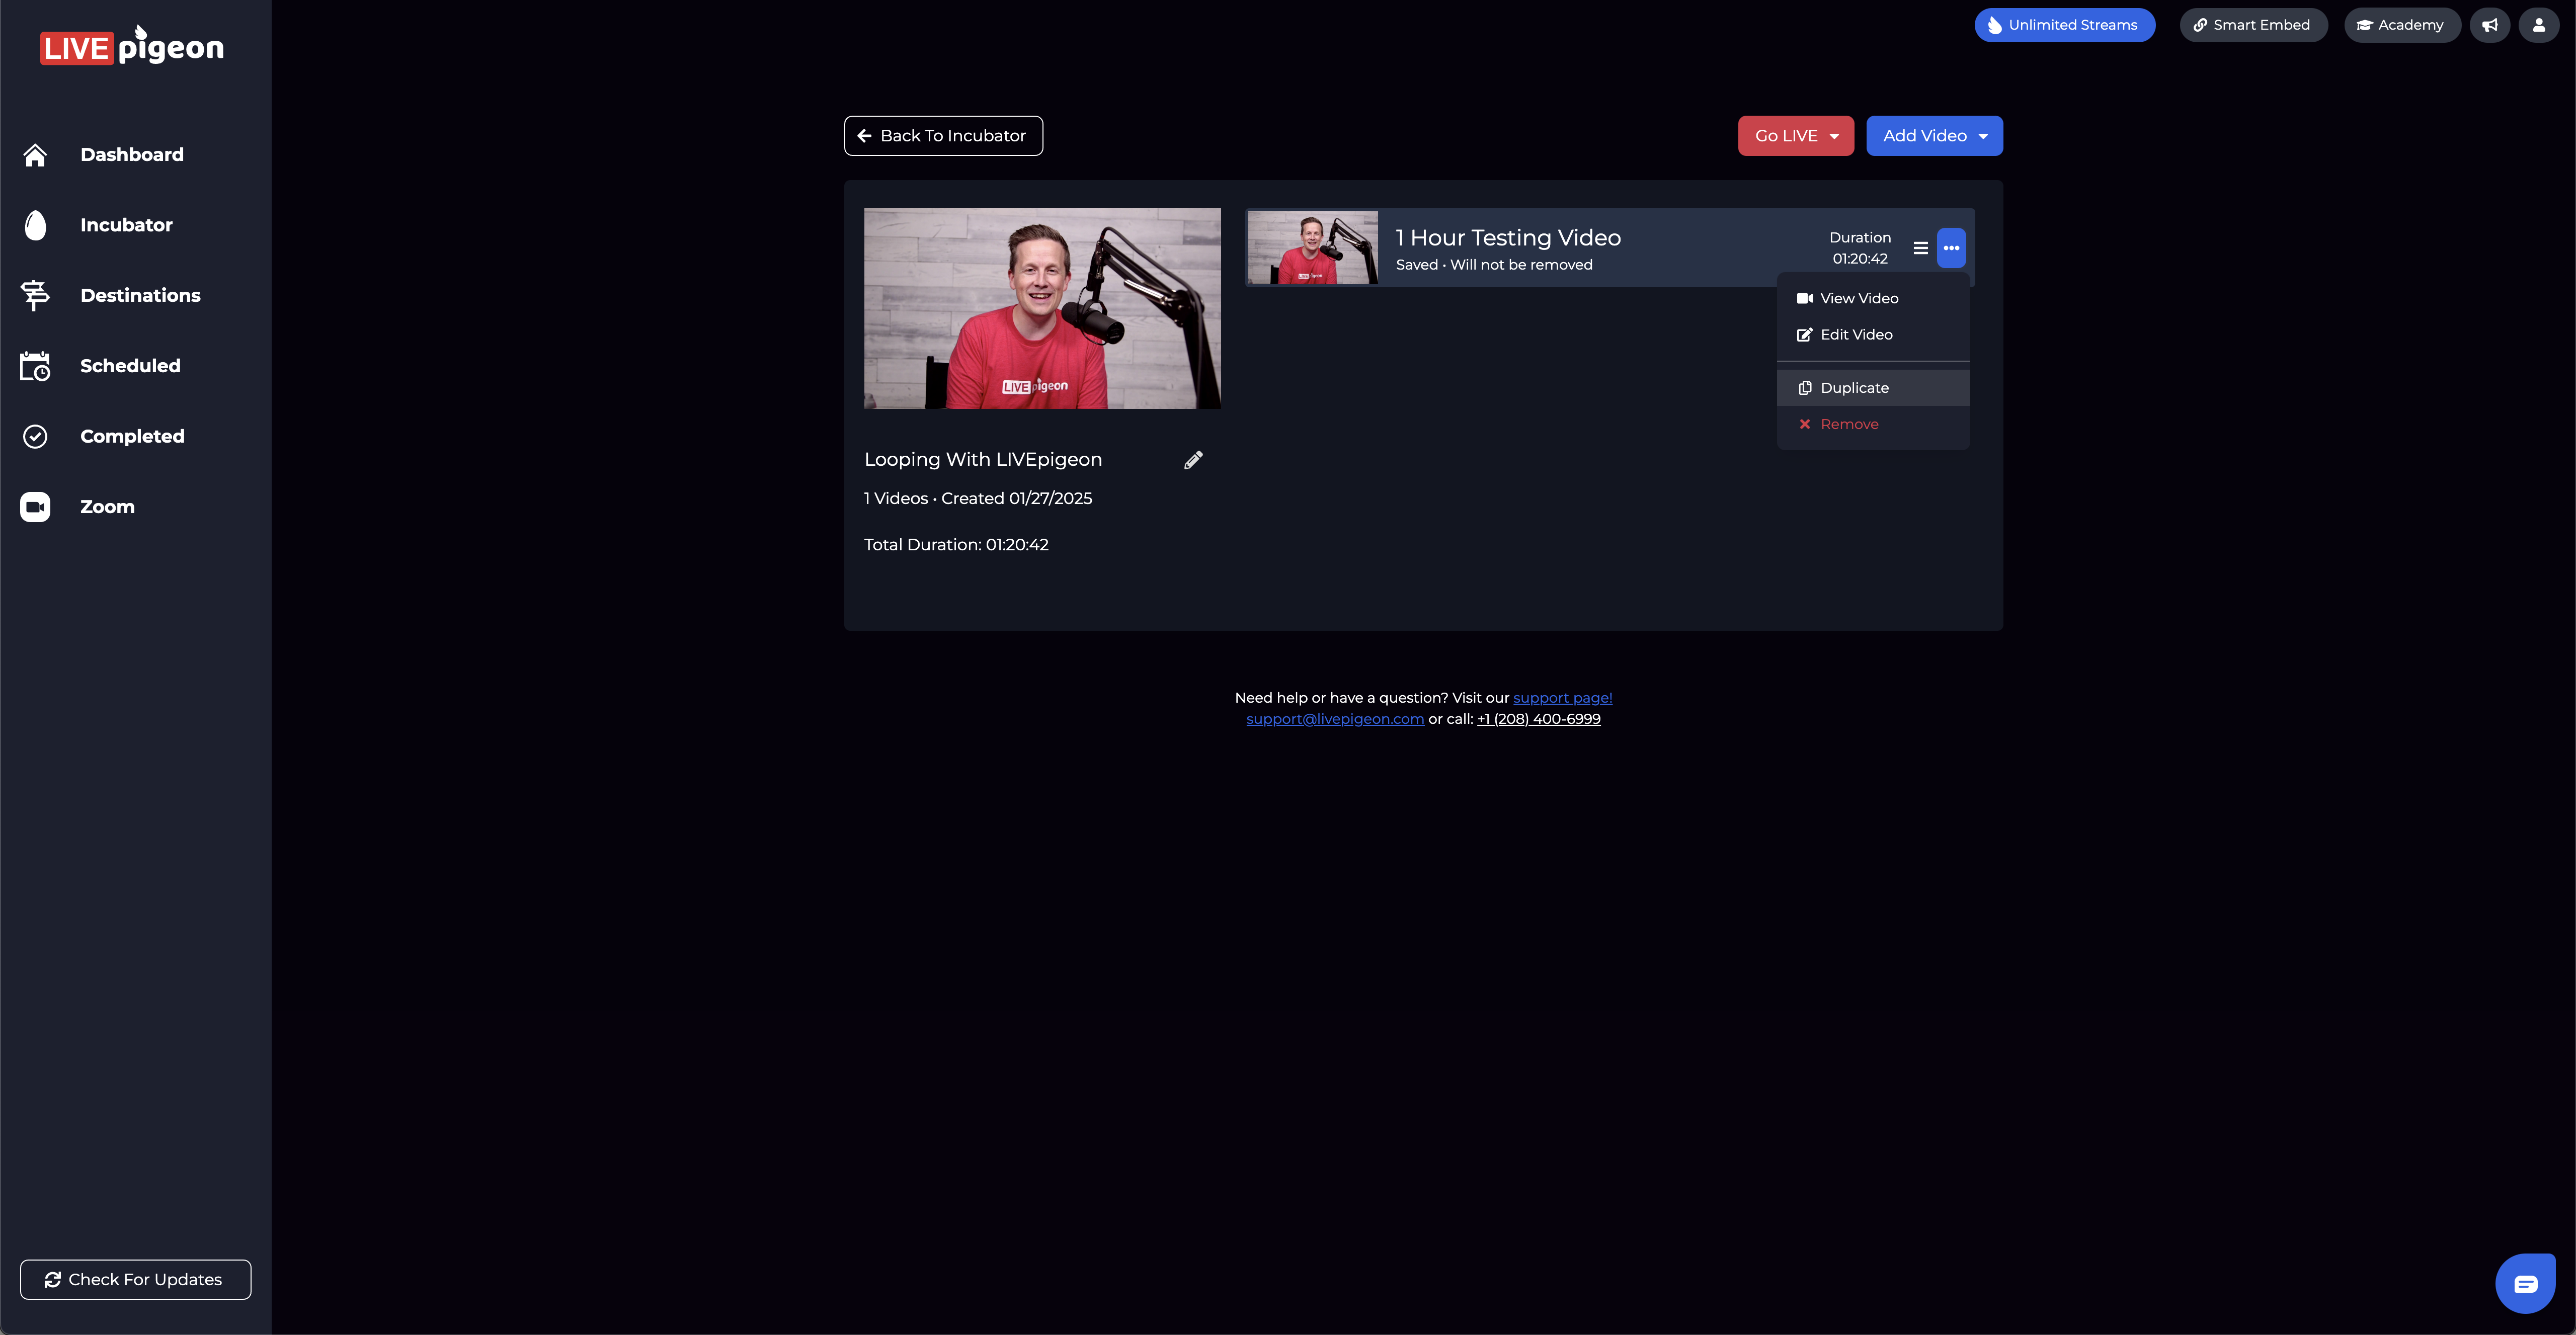Image resolution: width=2576 pixels, height=1335 pixels.
Task: Expand the Go LIVE dropdown
Action: (1795, 136)
